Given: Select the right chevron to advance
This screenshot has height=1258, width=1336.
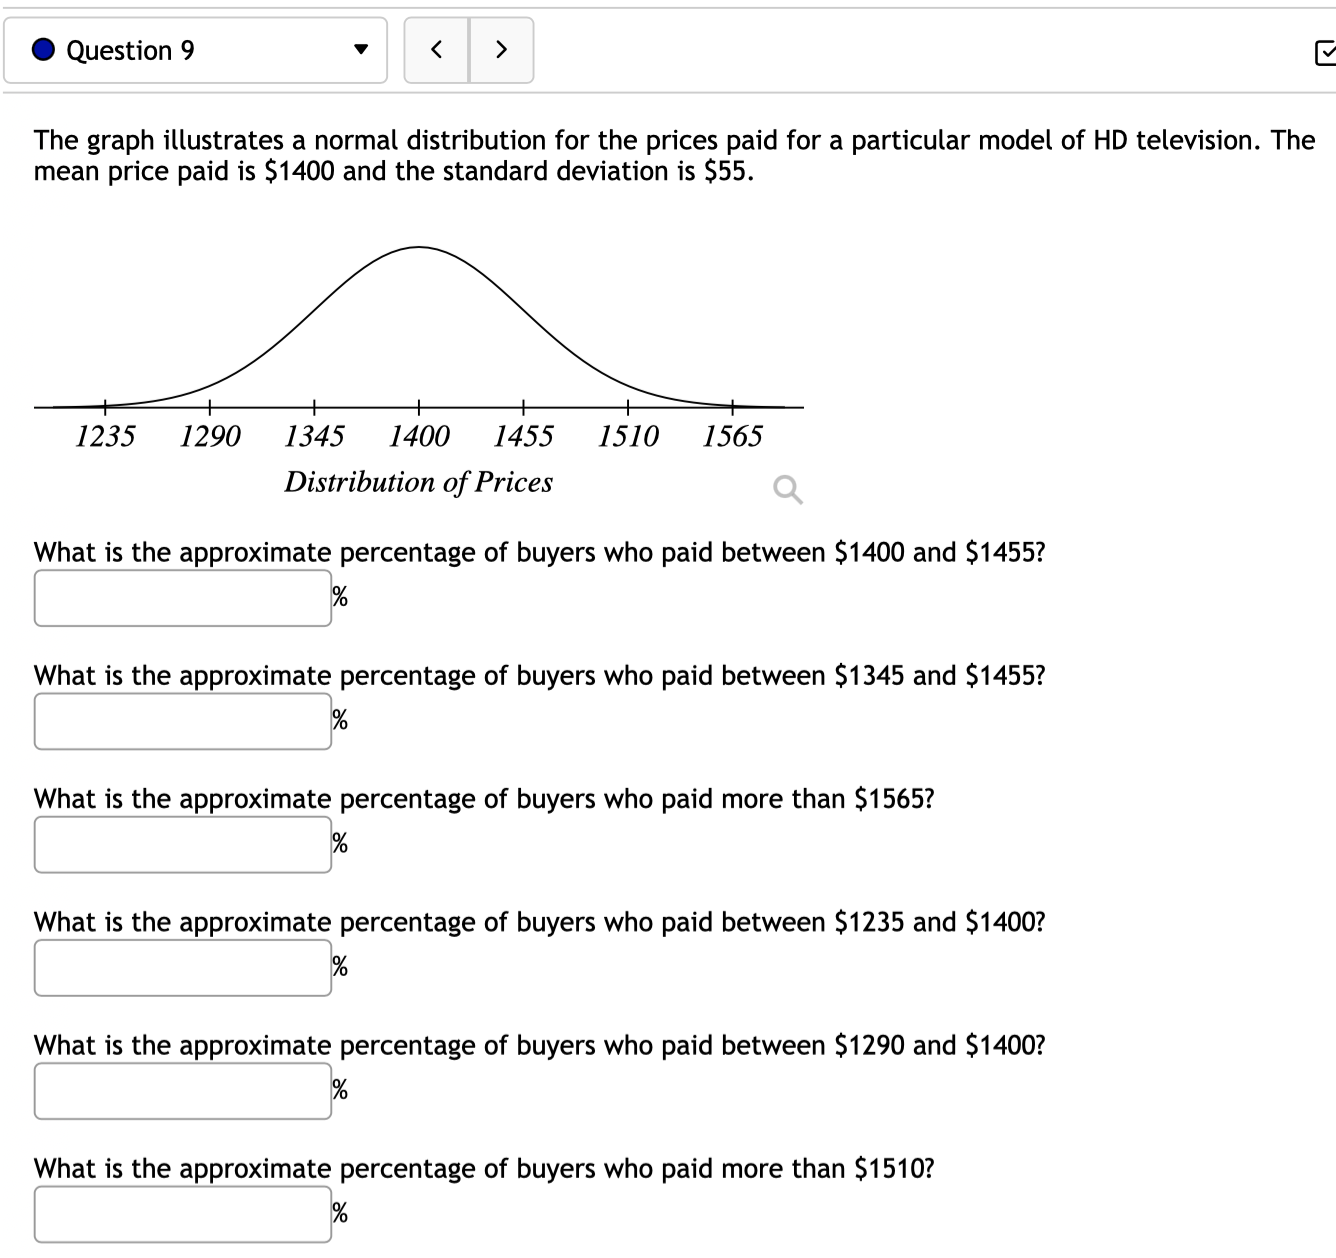Looking at the screenshot, I should [502, 48].
